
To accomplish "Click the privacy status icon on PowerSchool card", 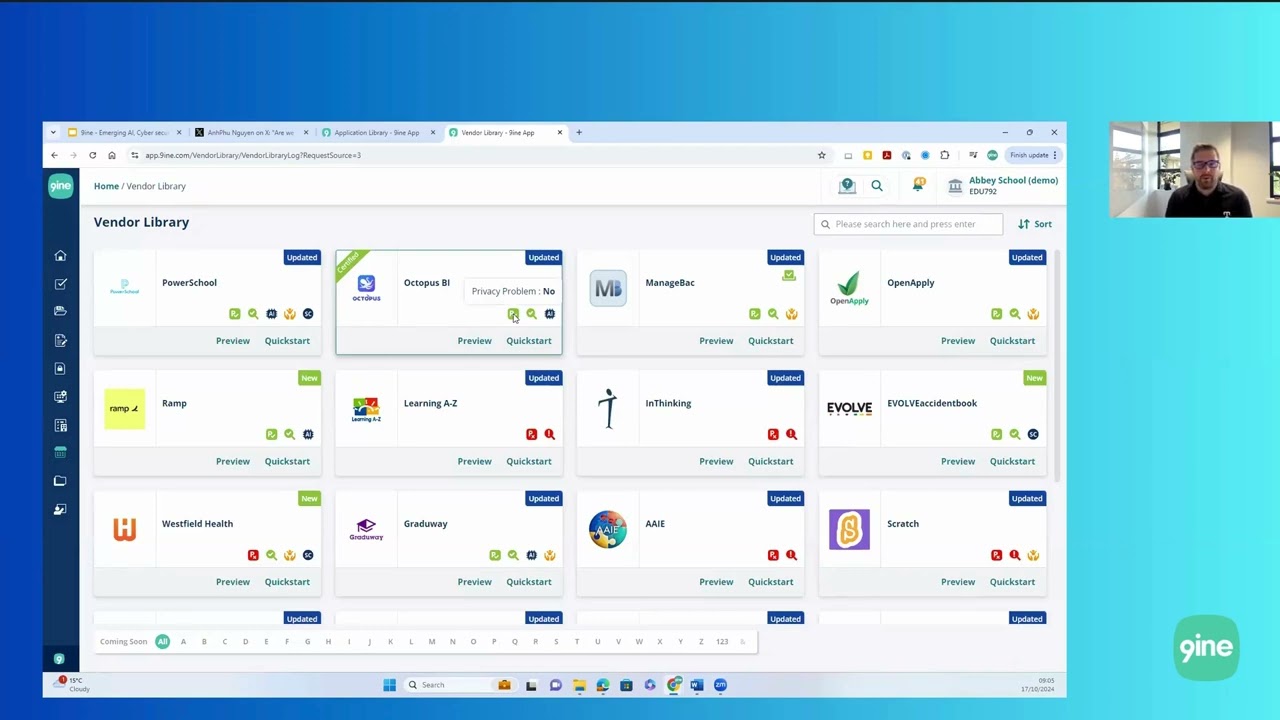I will tap(235, 314).
